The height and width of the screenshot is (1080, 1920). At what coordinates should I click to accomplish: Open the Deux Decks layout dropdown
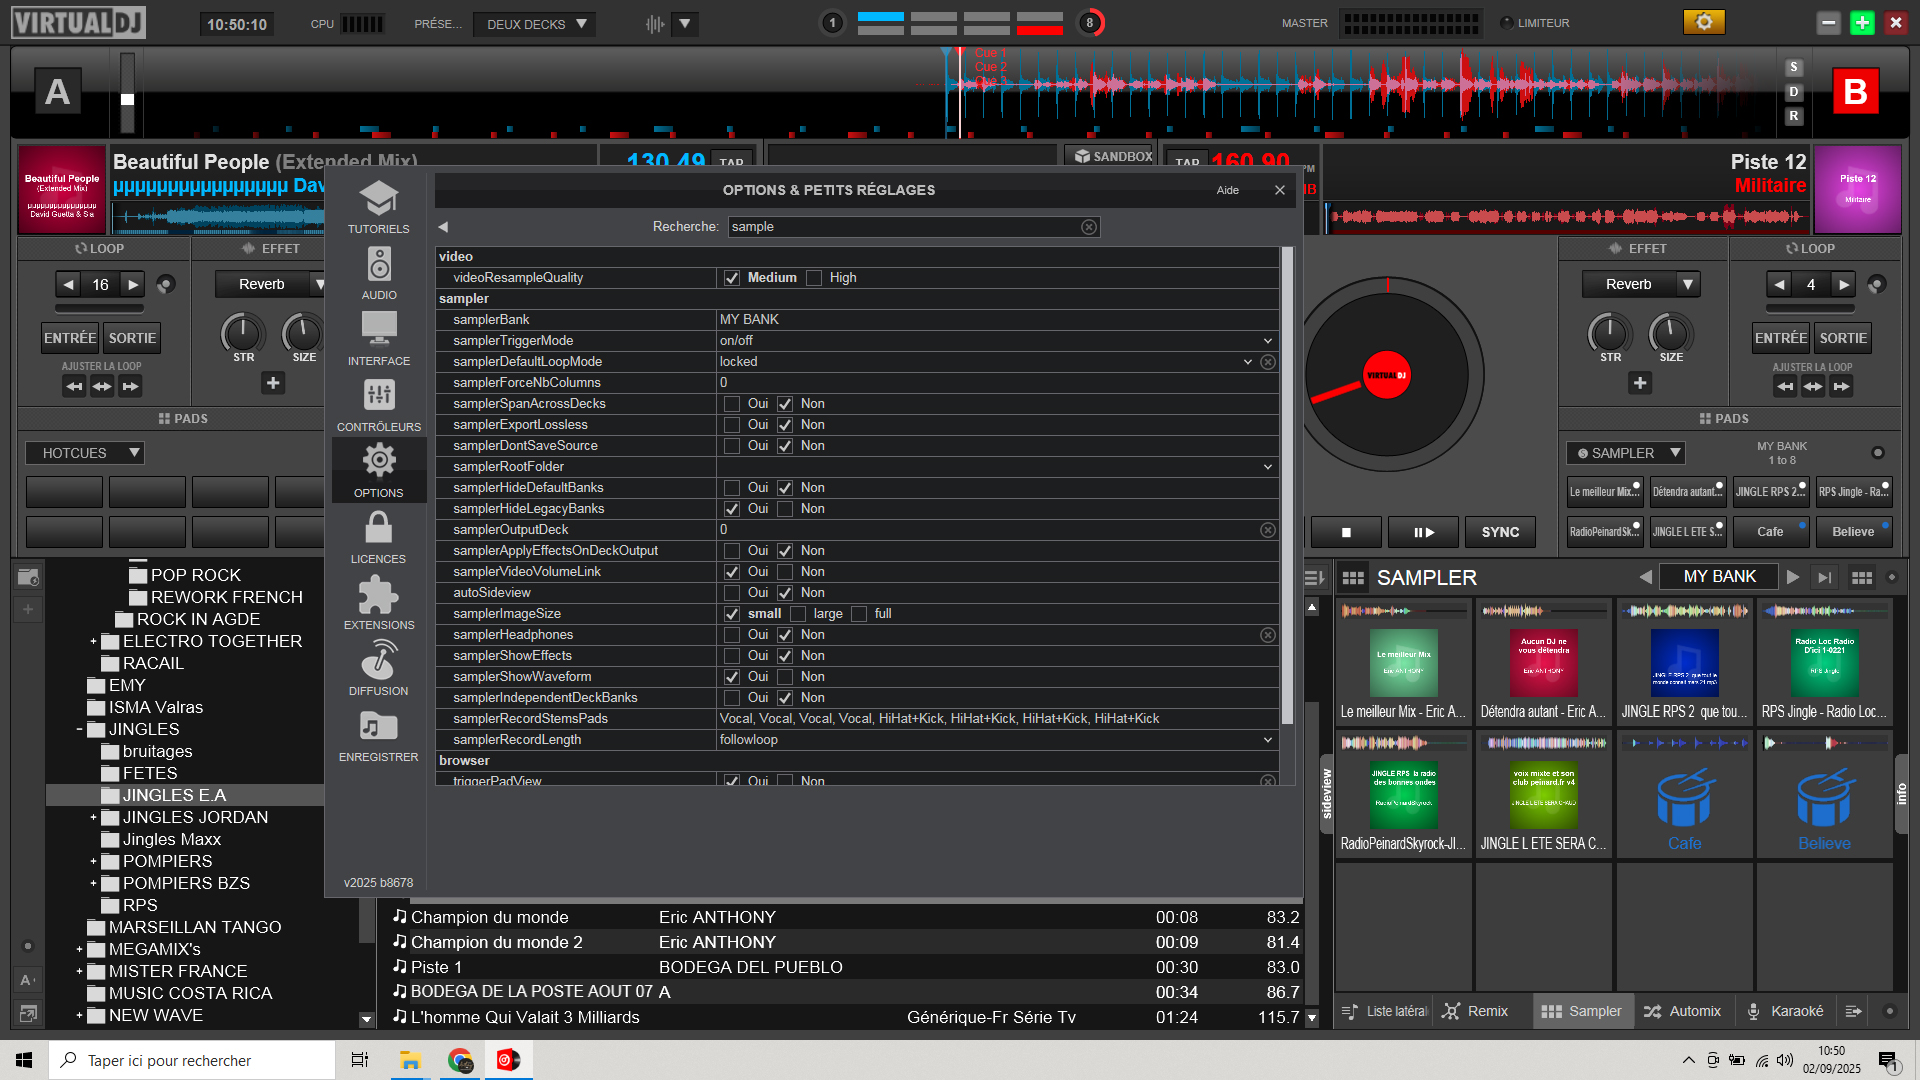tap(535, 24)
